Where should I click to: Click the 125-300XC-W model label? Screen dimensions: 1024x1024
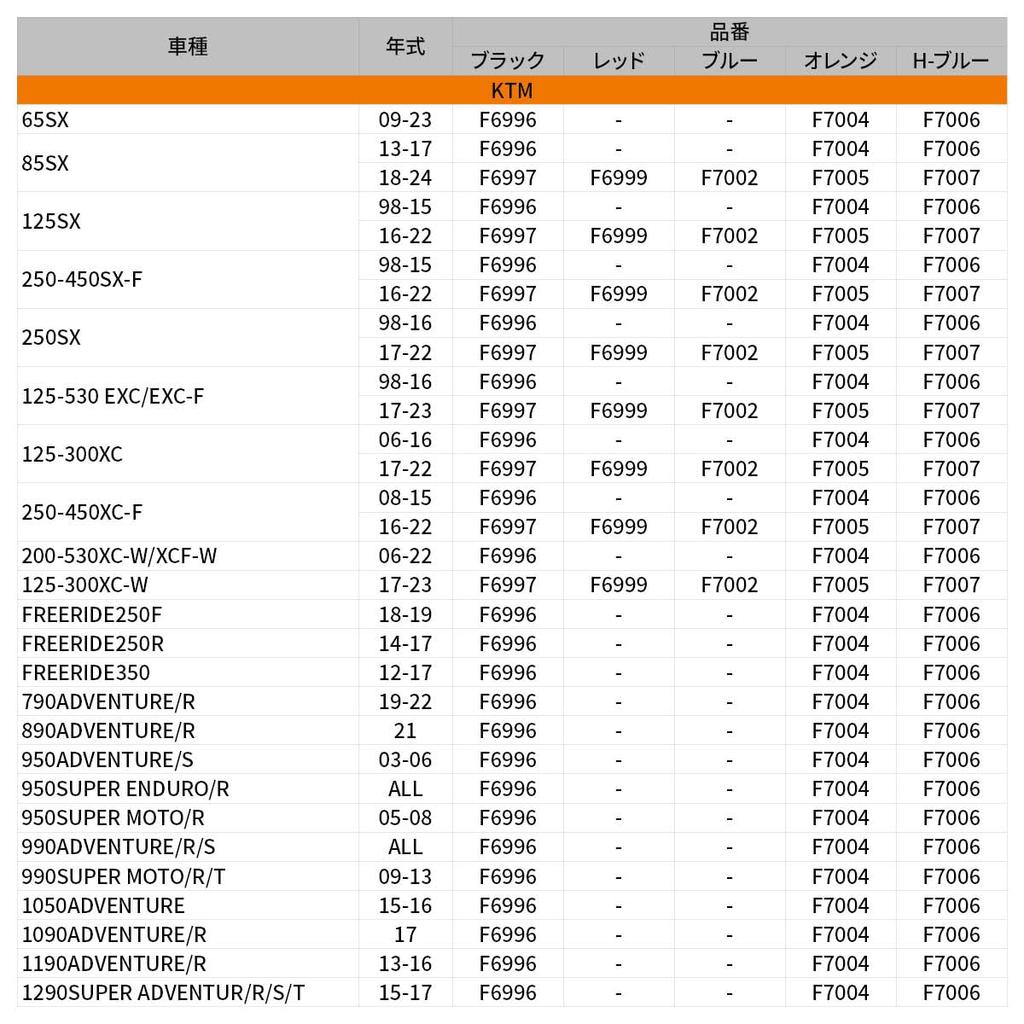tap(85, 584)
